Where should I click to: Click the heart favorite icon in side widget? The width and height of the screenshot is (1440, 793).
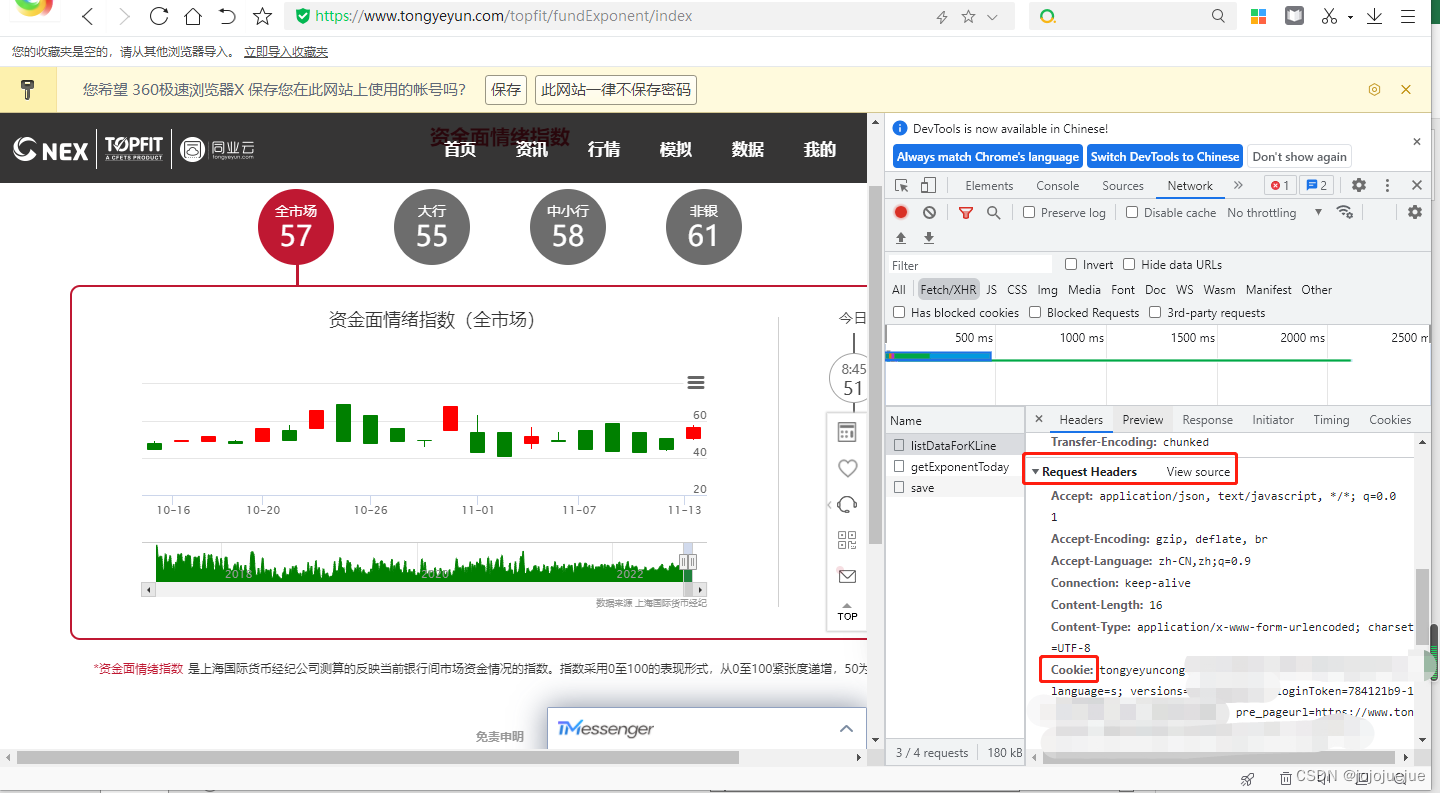pos(847,467)
